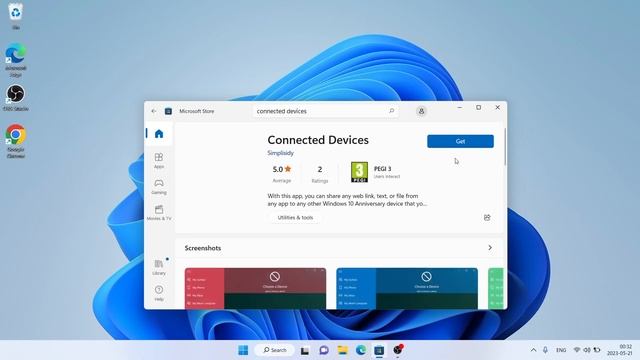This screenshot has width=640, height=360.
Task: Click the Screenshots heading
Action: [x=203, y=248]
